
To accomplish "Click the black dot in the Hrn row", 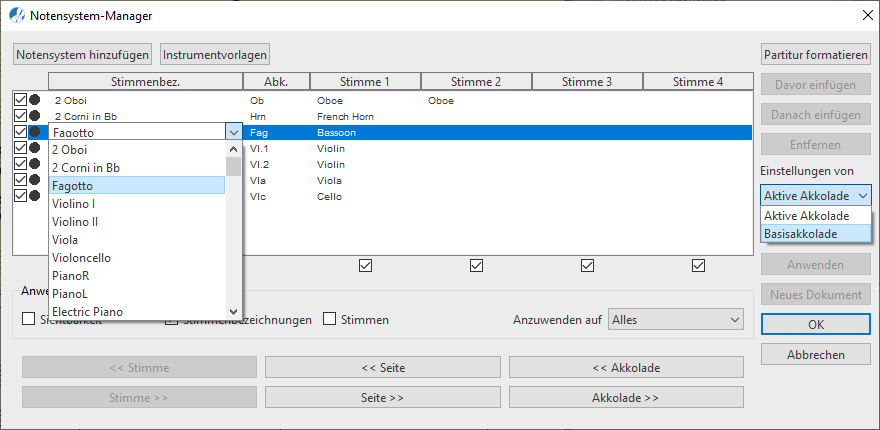I will click(x=35, y=116).
